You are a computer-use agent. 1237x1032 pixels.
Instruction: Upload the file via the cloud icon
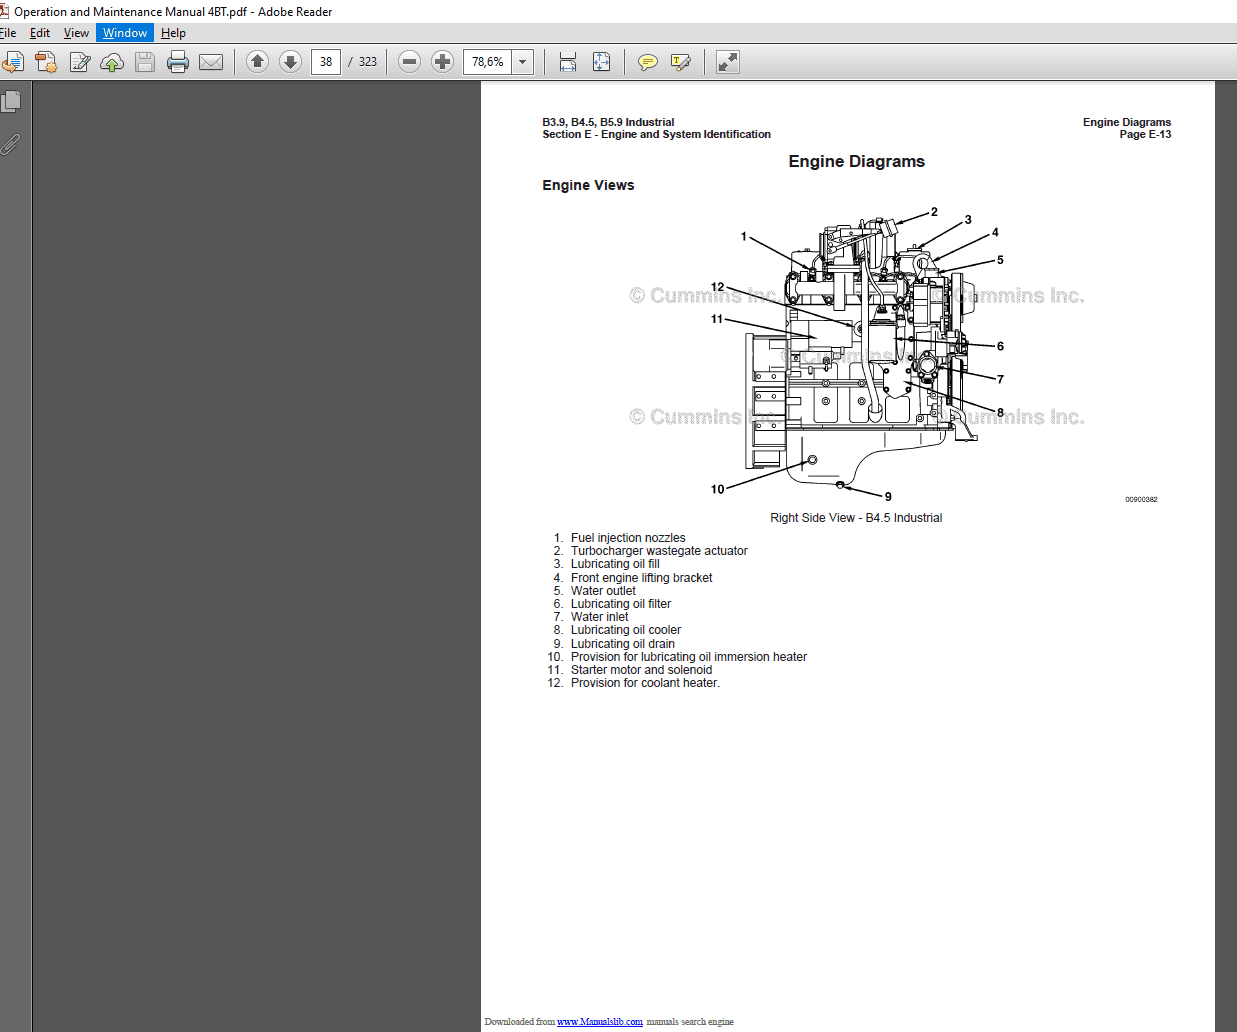click(x=112, y=61)
